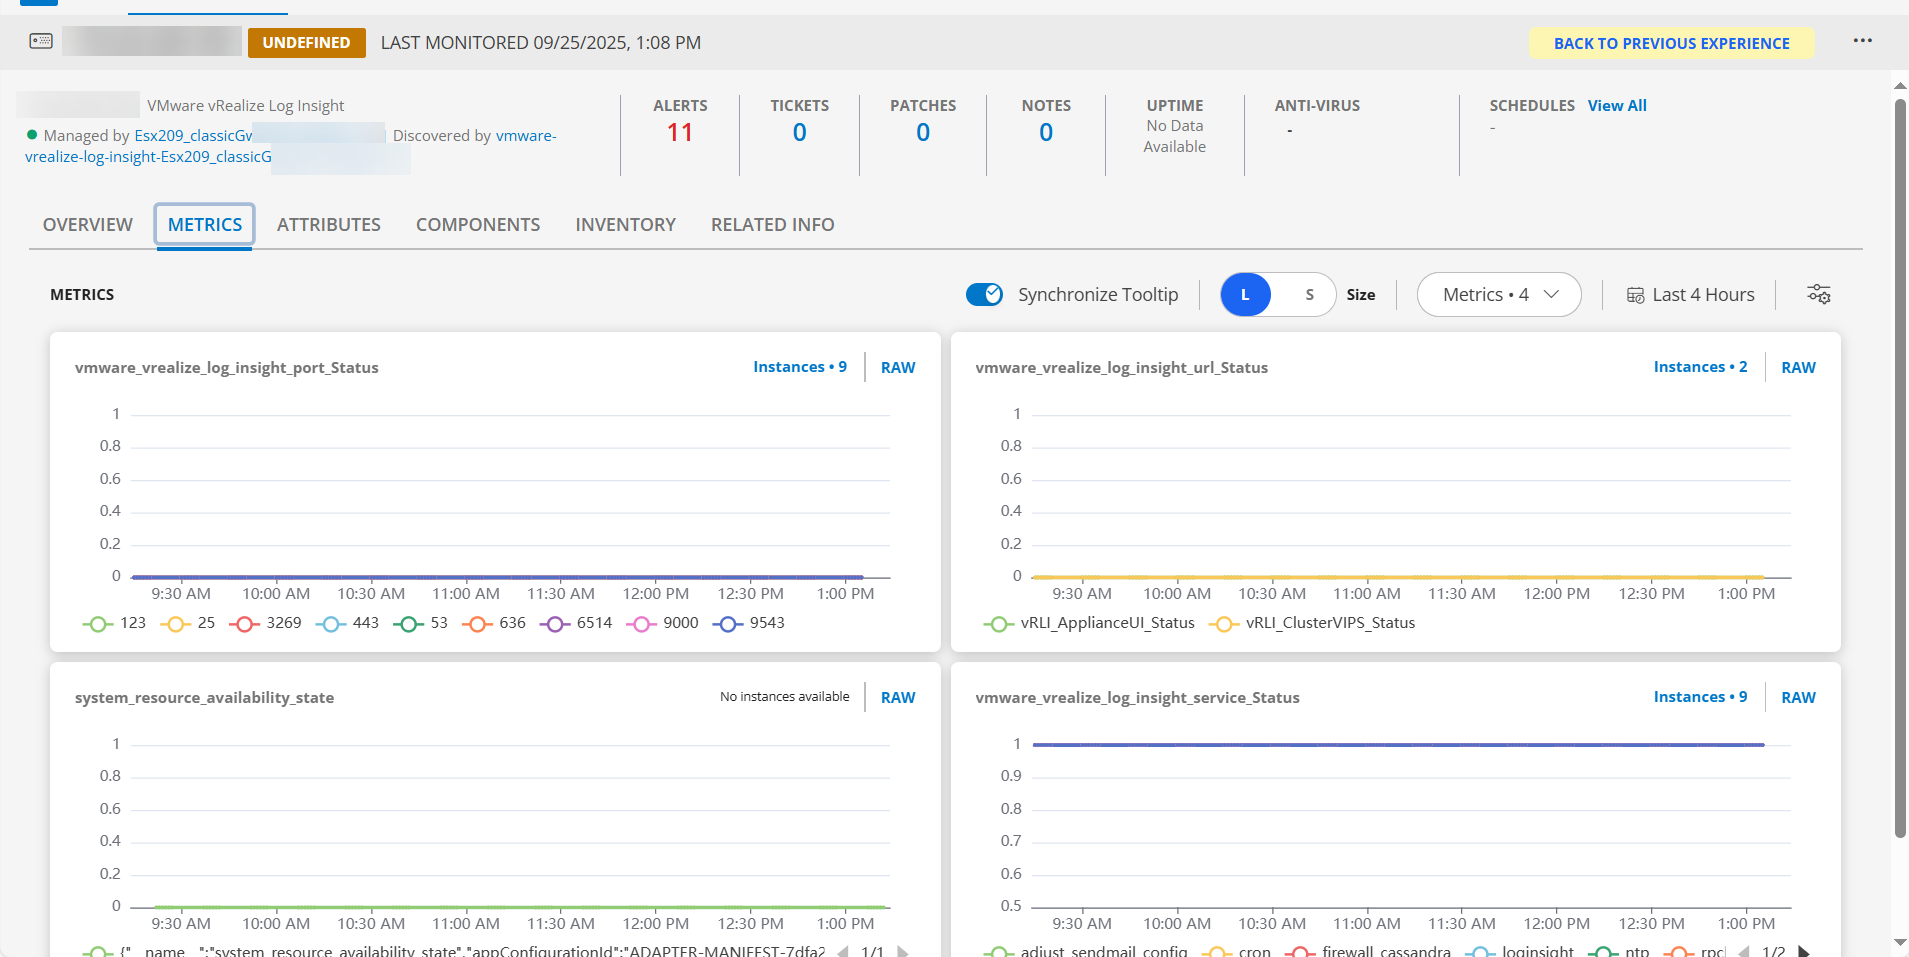Viewport: 1909px width, 957px height.
Task: Disable the Synchronize Tooltip switch
Action: point(984,294)
